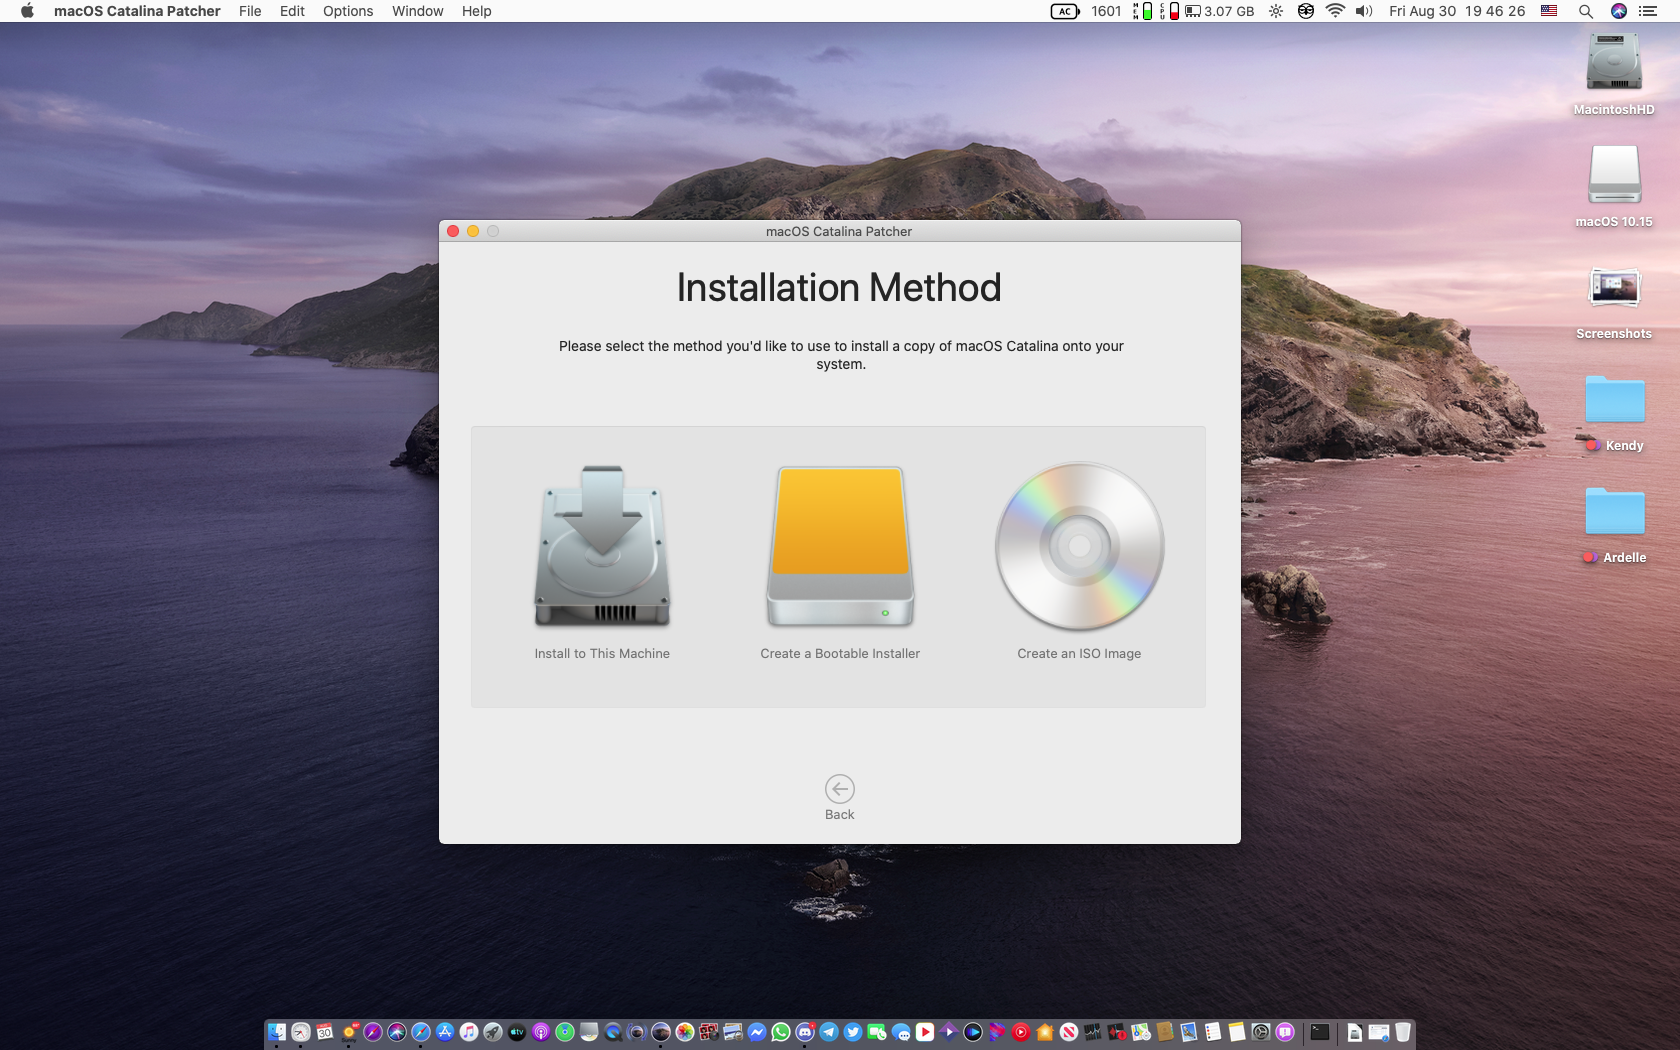Minimize the macOS Catalina Patcher window
Image resolution: width=1680 pixels, height=1050 pixels.
473,231
